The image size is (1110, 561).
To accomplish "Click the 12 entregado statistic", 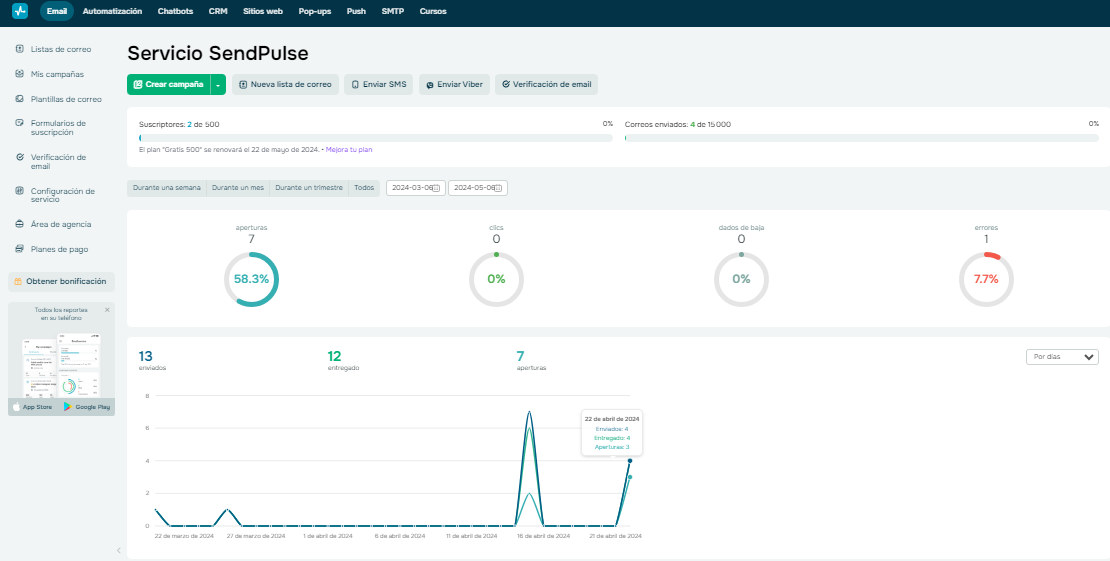I will 343,360.
